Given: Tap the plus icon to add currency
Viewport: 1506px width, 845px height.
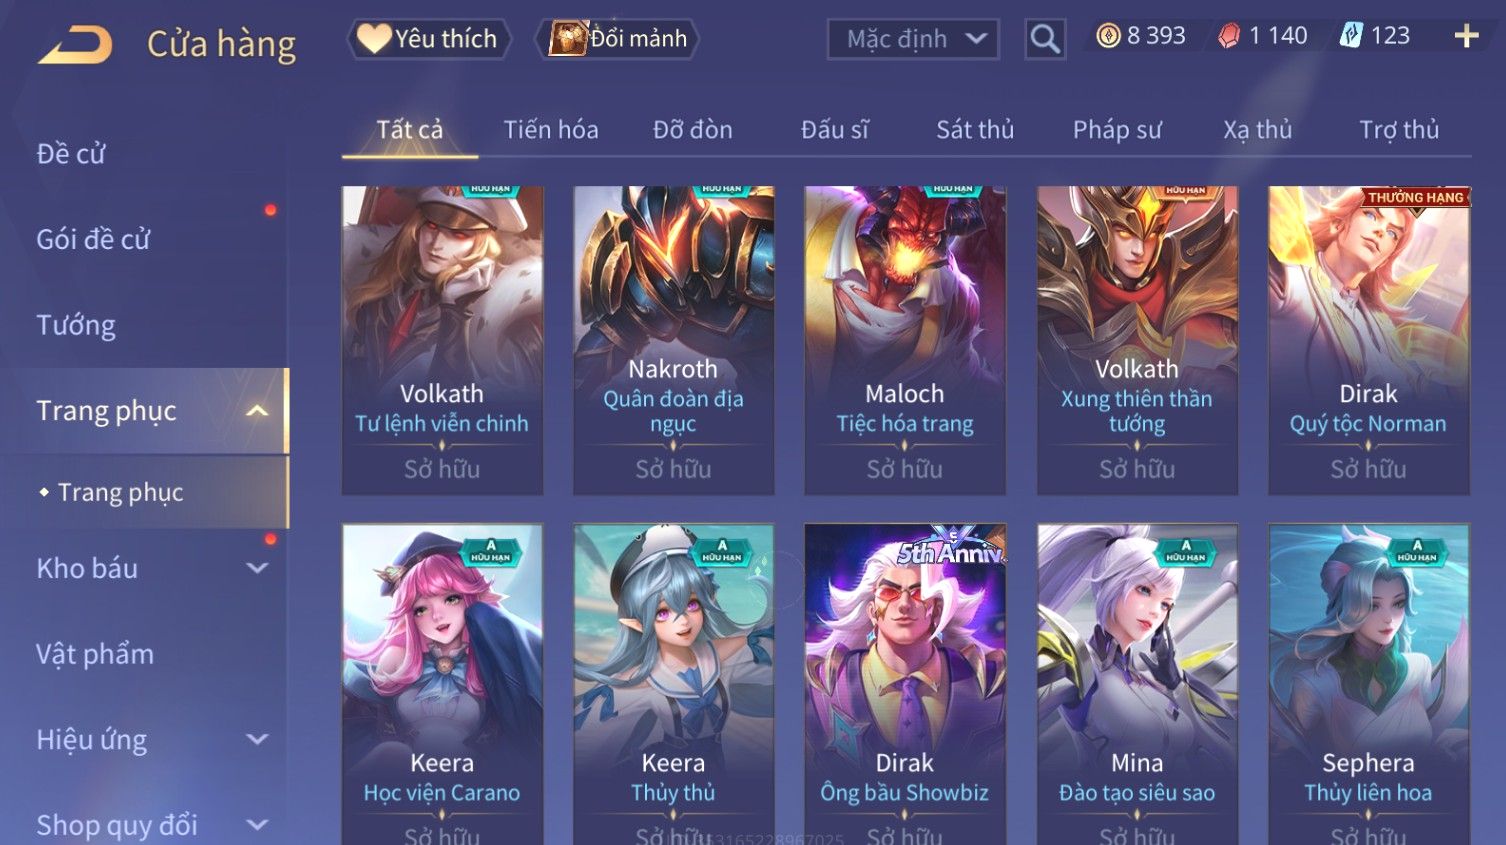Looking at the screenshot, I should click(1466, 36).
